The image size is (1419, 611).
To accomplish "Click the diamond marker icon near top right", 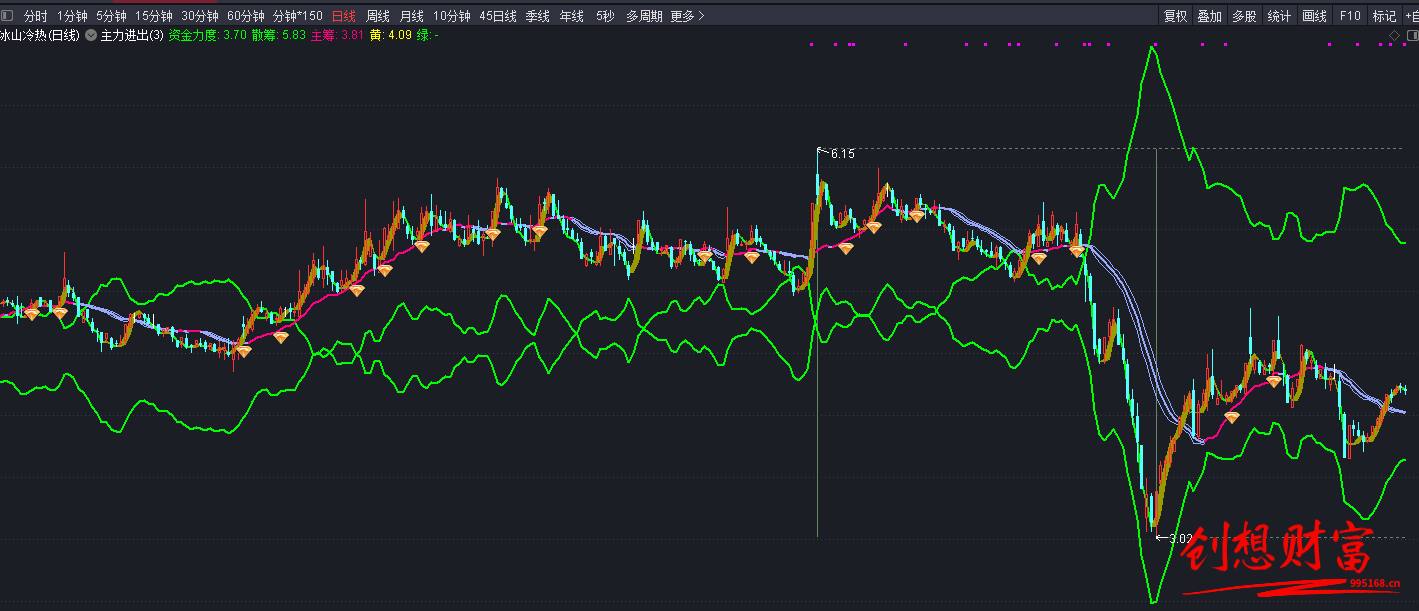I will click(x=1395, y=35).
